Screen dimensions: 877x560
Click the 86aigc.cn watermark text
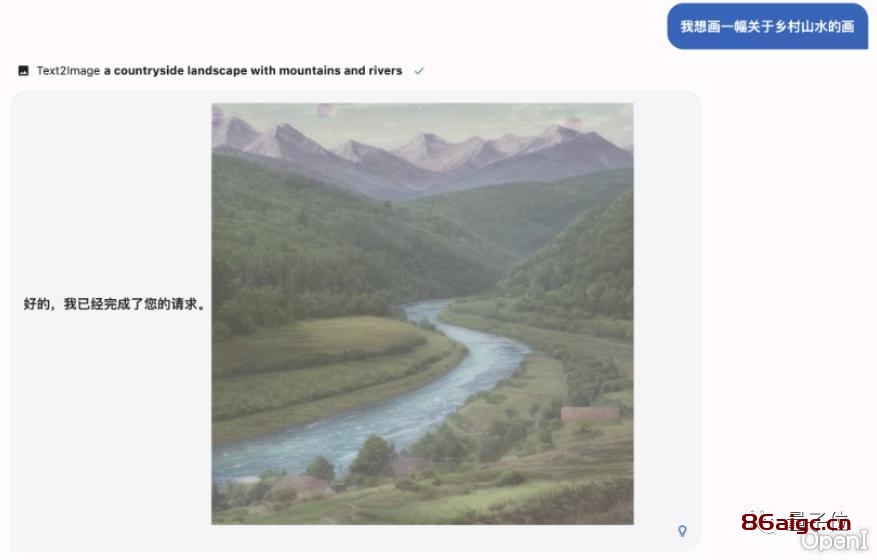click(796, 523)
